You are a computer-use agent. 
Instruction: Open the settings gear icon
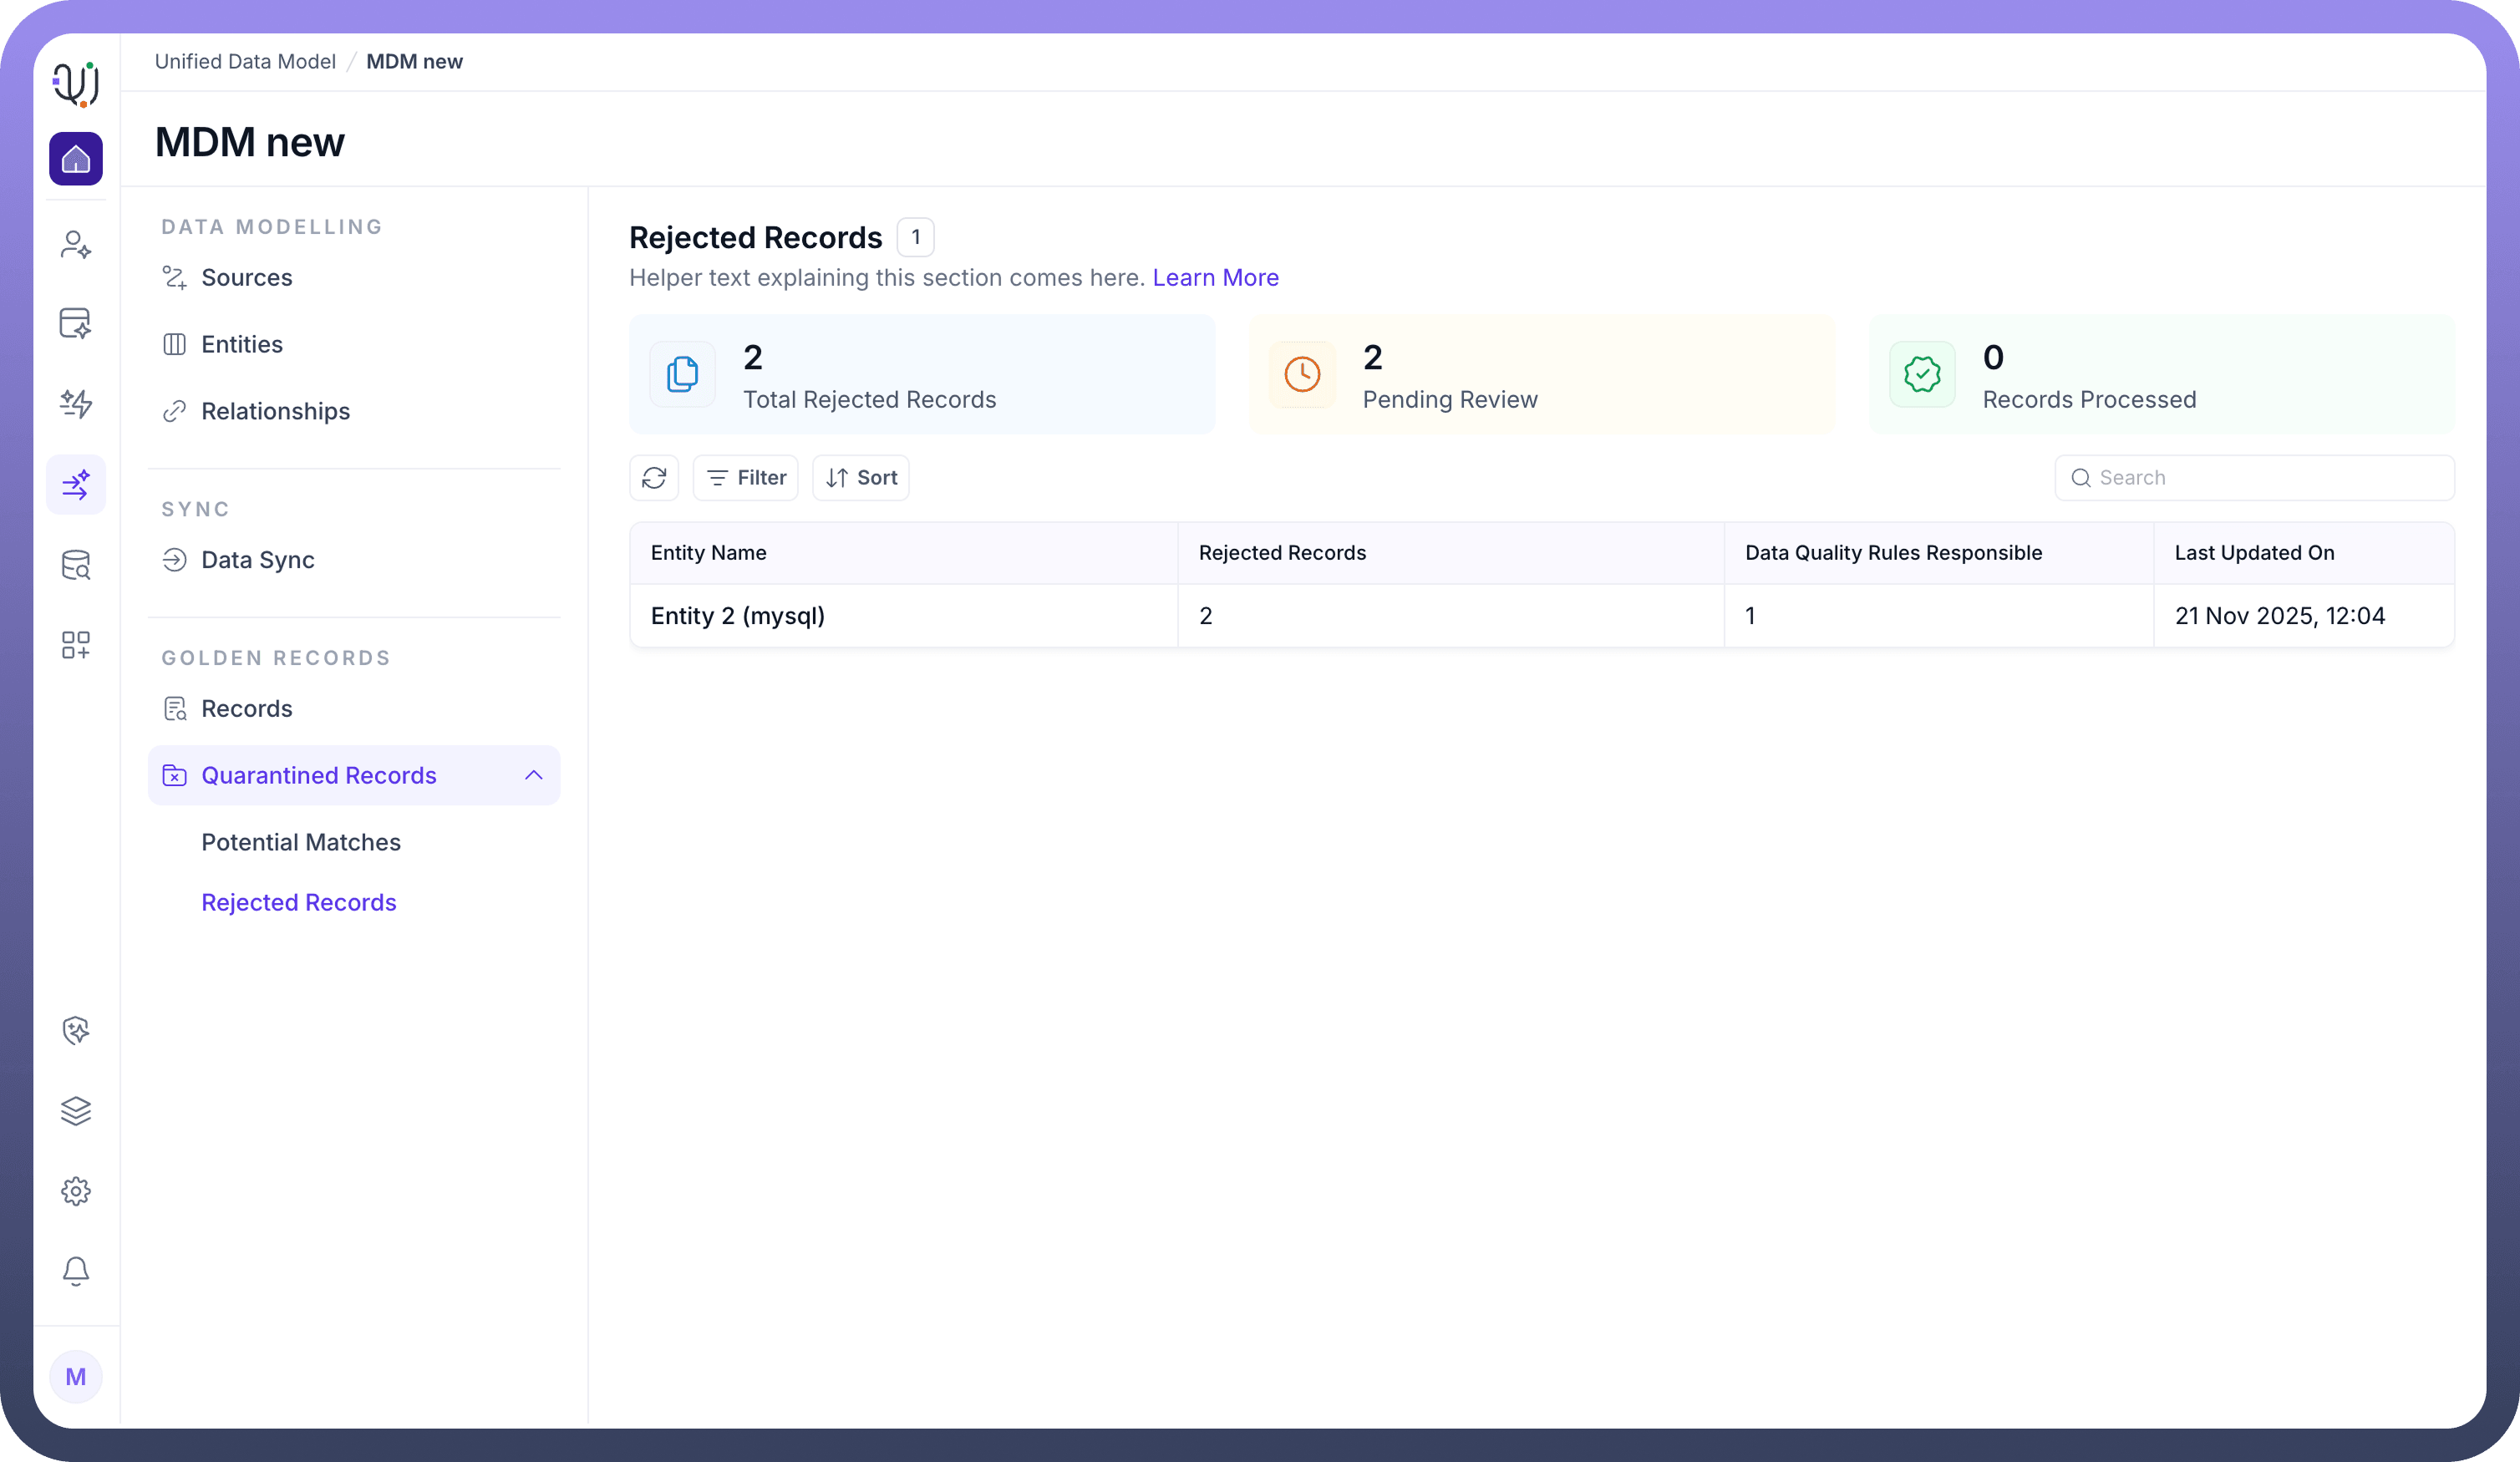coord(76,1191)
